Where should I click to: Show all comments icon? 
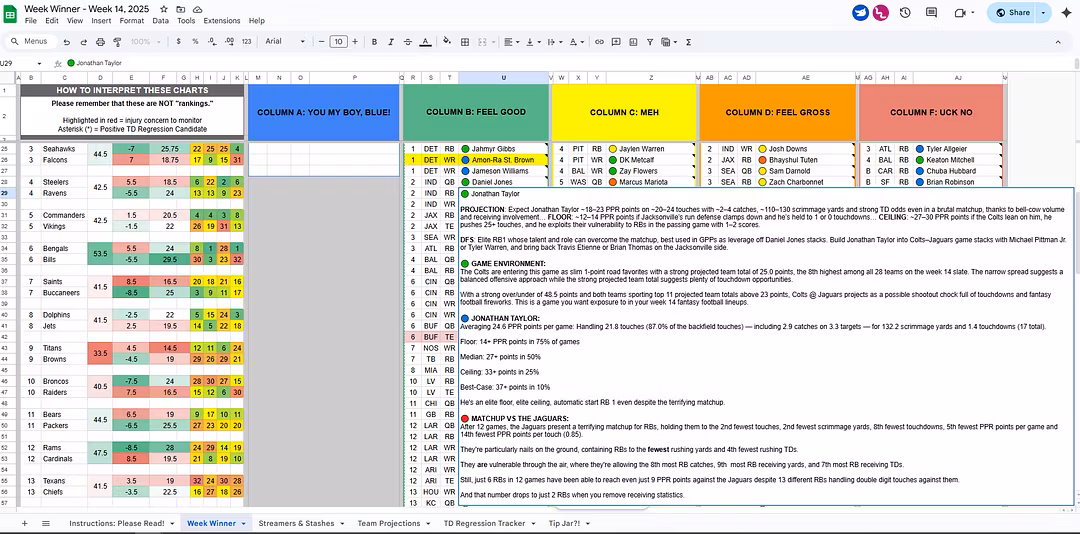point(932,13)
